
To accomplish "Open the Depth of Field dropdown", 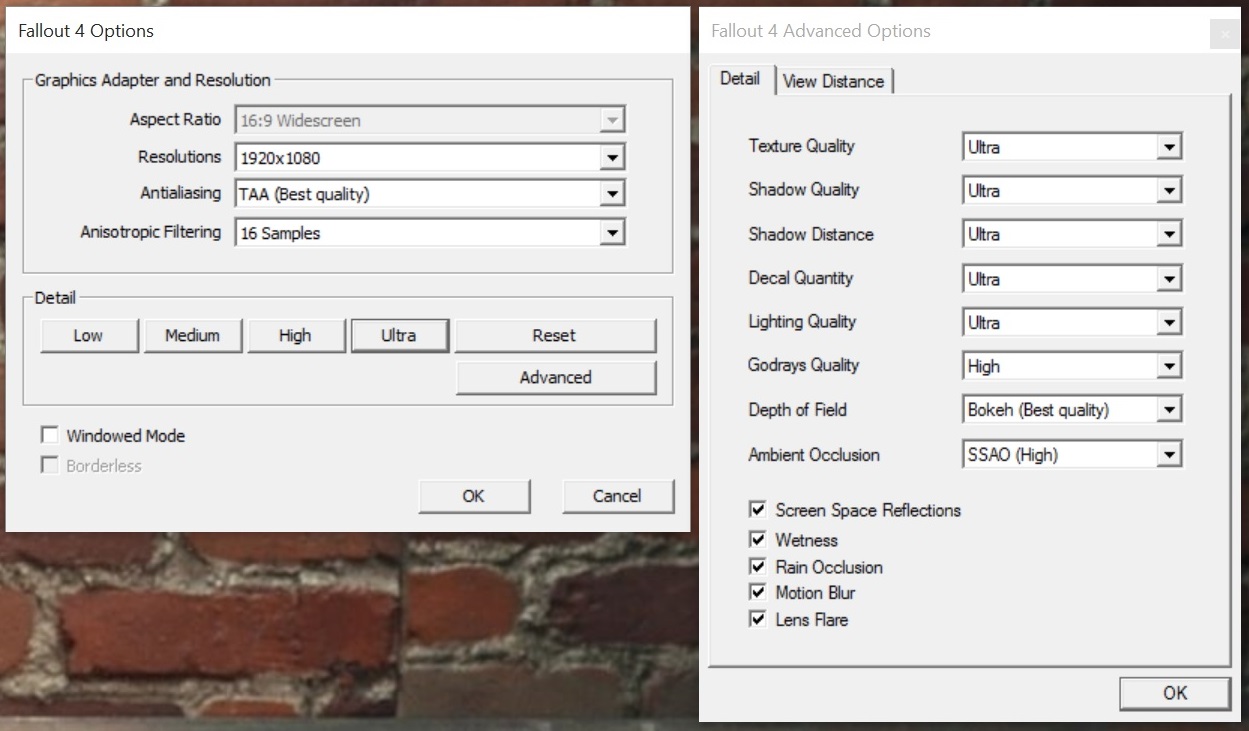I will 1072,410.
